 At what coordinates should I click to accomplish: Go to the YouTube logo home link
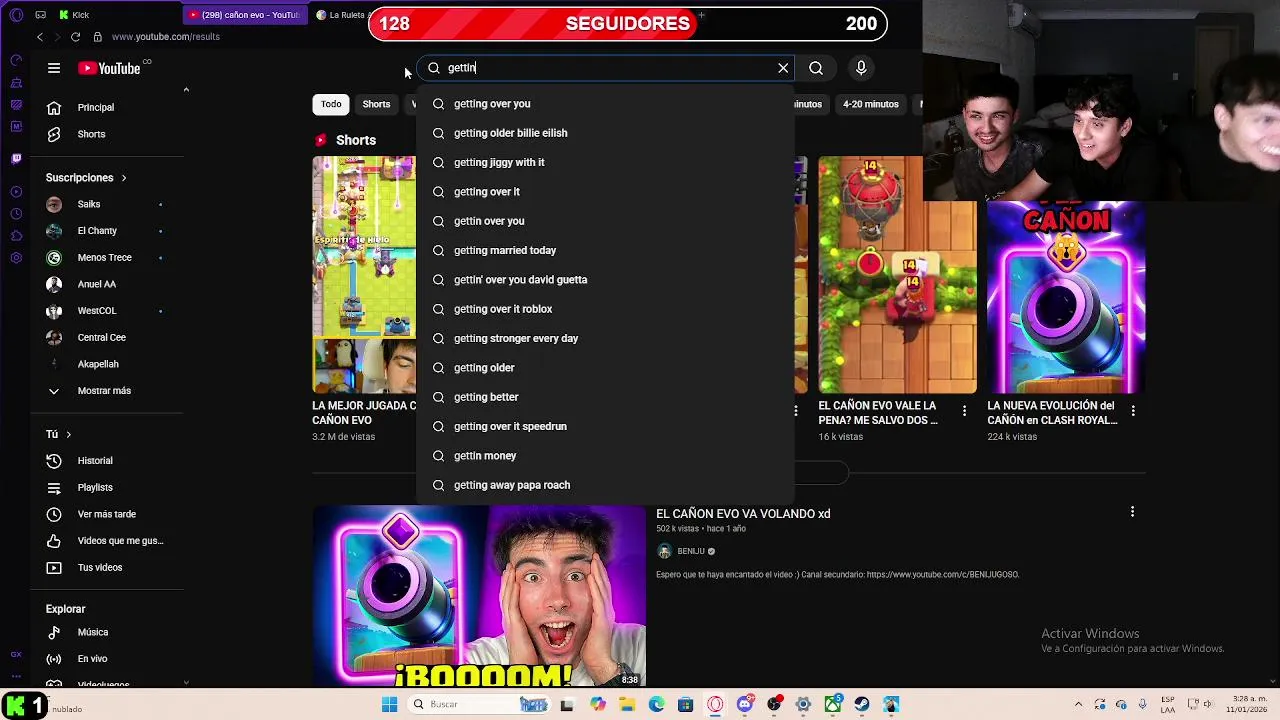click(109, 68)
